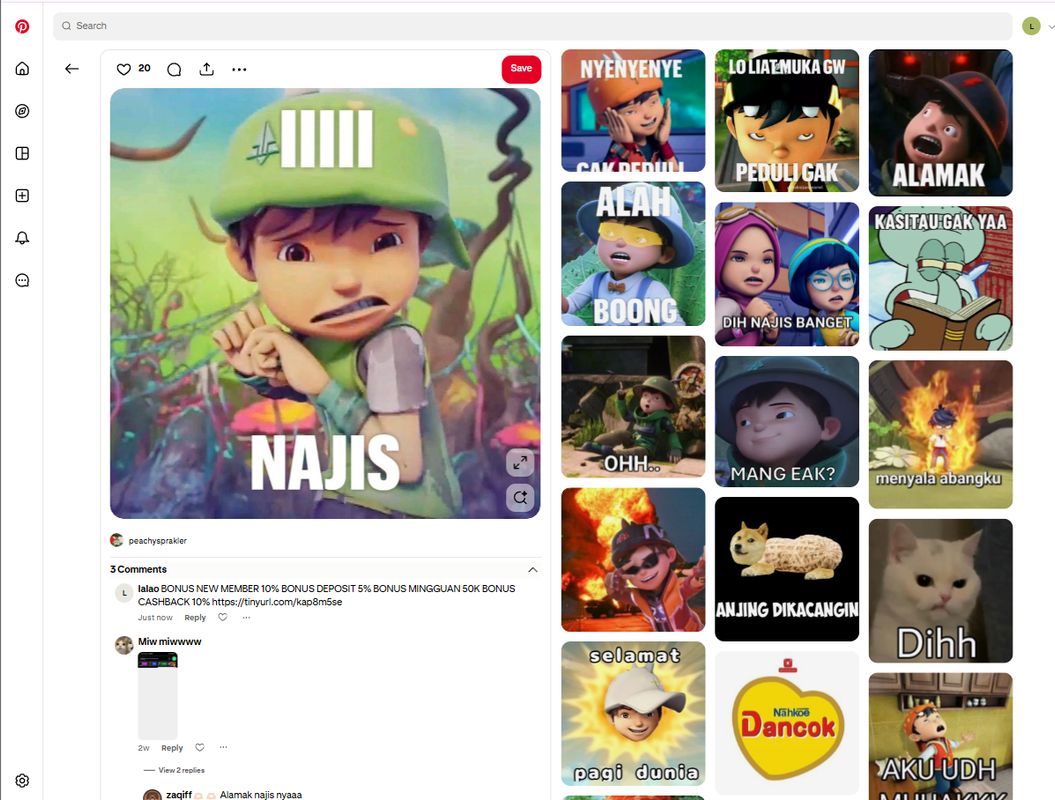Like Miw miwwww's comment
1055x800 pixels.
[200, 748]
